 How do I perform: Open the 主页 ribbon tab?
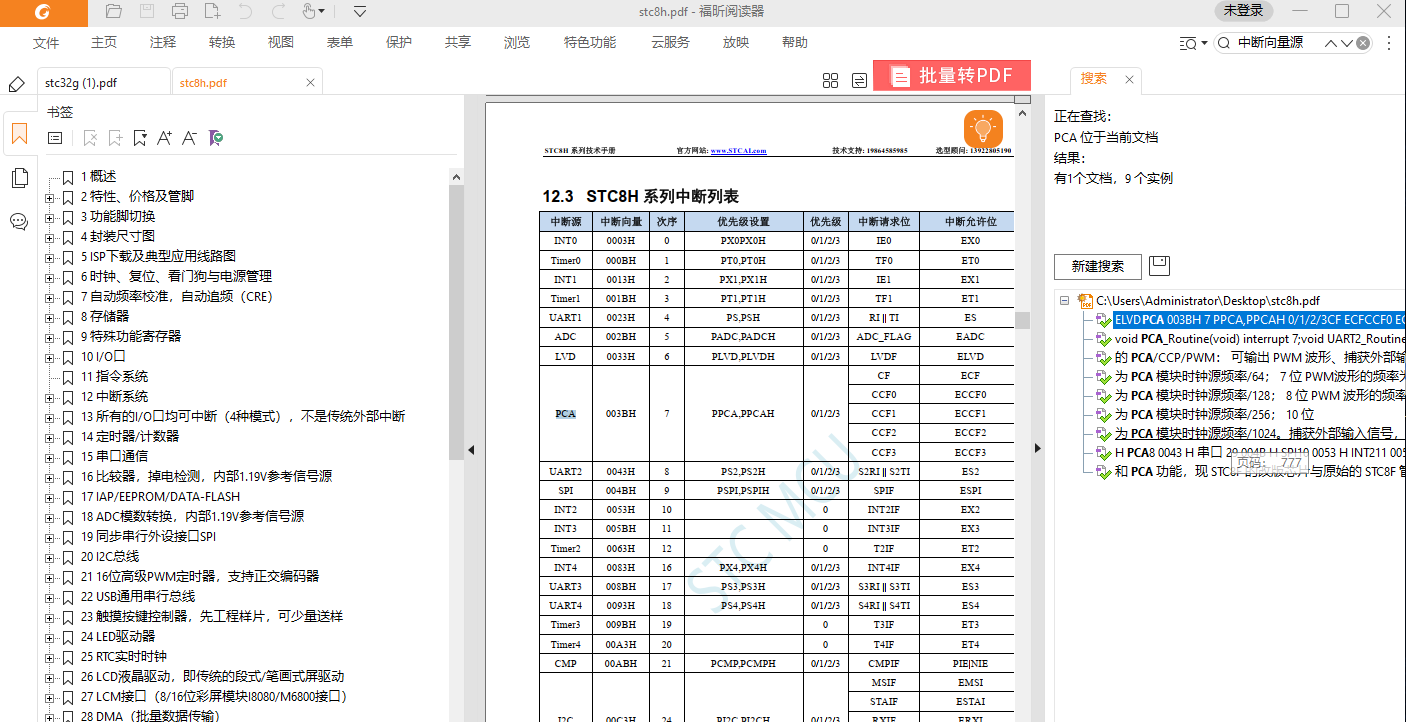(x=104, y=43)
